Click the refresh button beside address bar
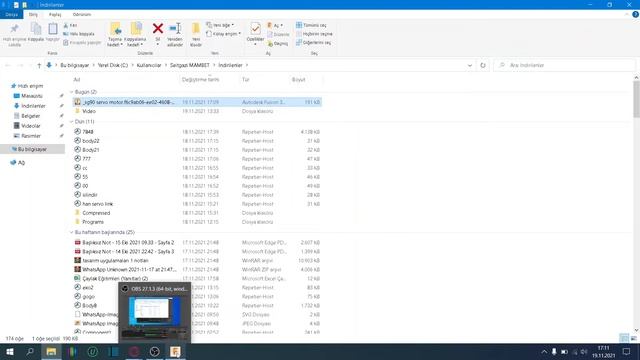 pyautogui.click(x=483, y=65)
